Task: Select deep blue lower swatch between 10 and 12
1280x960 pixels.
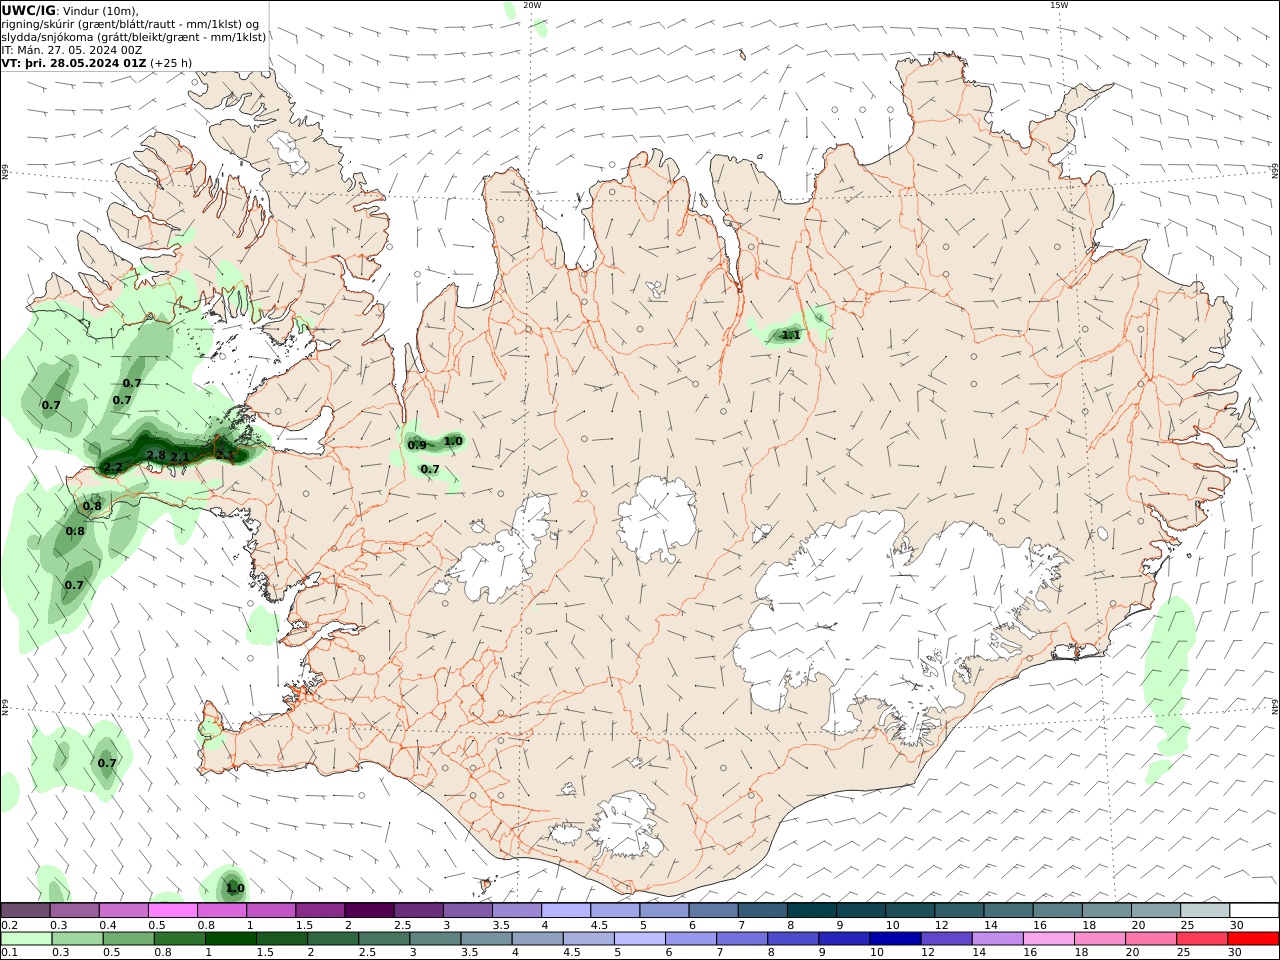Action: (895, 939)
